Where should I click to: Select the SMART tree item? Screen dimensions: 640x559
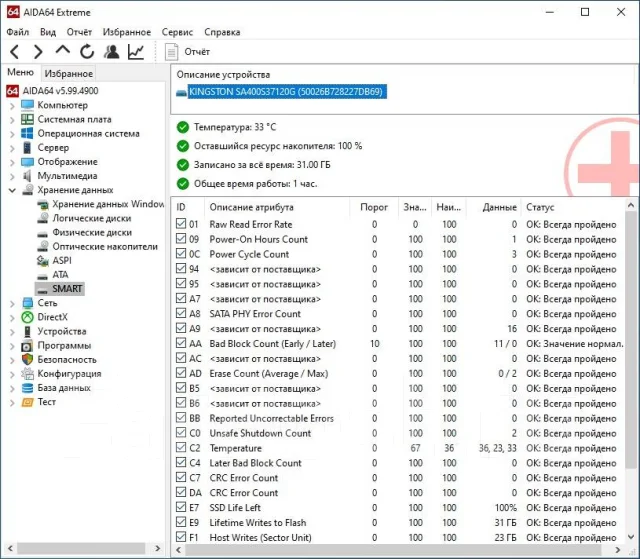60,289
